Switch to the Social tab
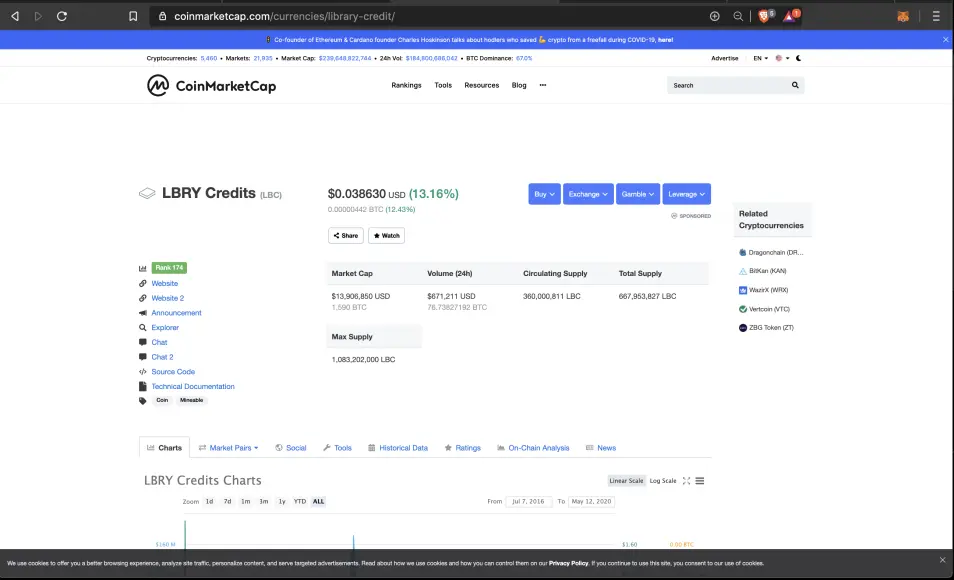 click(291, 448)
